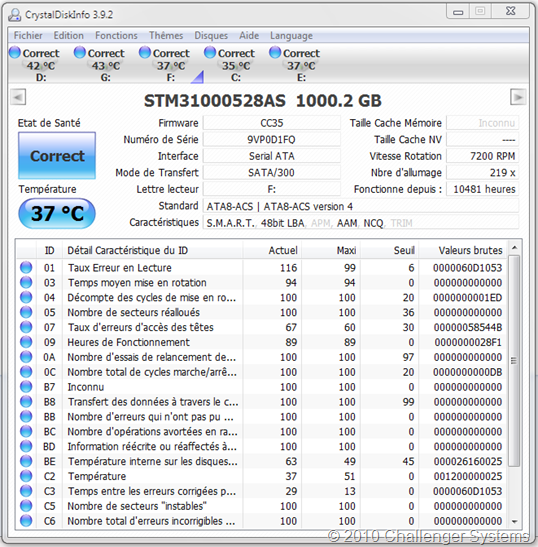The height and width of the screenshot is (547, 538).
Task: Select disk F: at 37 °C
Action: point(165,65)
